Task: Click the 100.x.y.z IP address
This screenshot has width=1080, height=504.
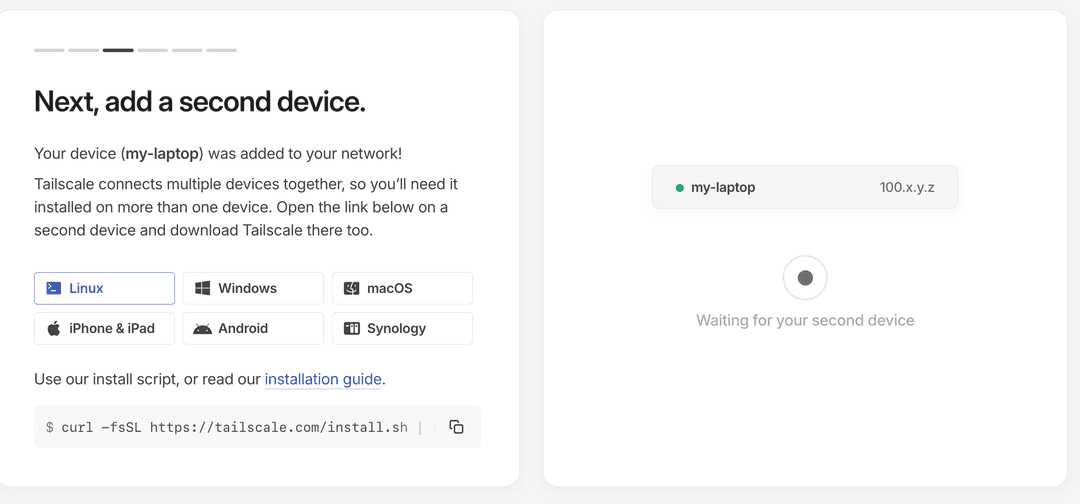Action: (907, 187)
